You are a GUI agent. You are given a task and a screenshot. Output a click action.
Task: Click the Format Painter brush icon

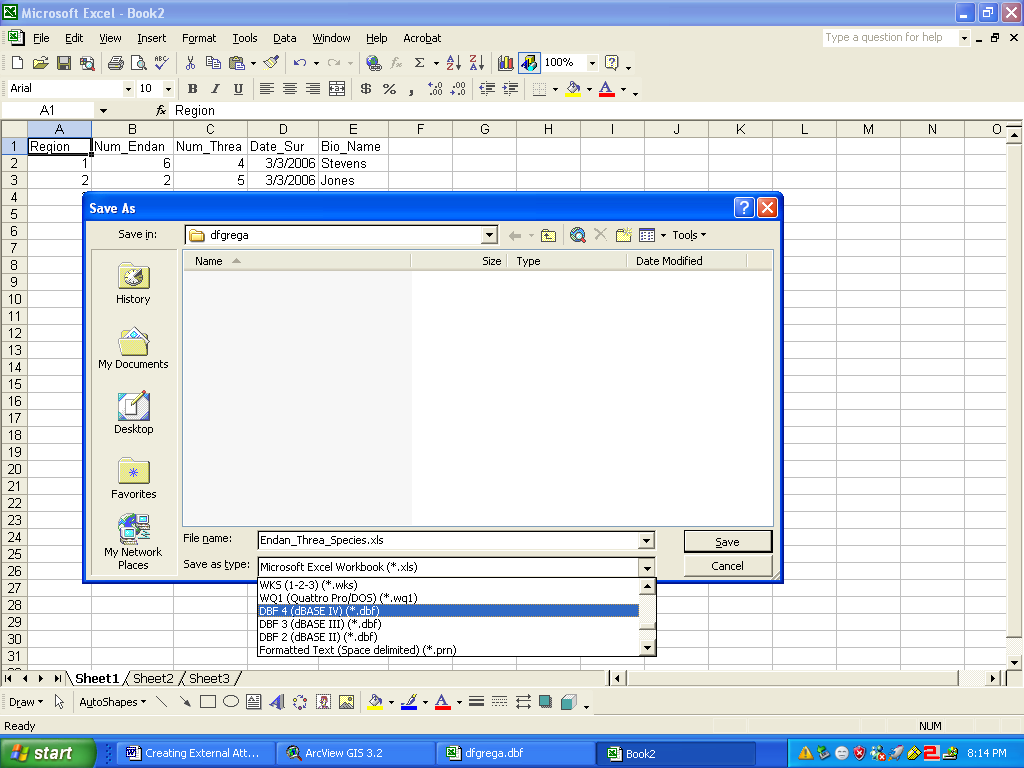tap(271, 63)
